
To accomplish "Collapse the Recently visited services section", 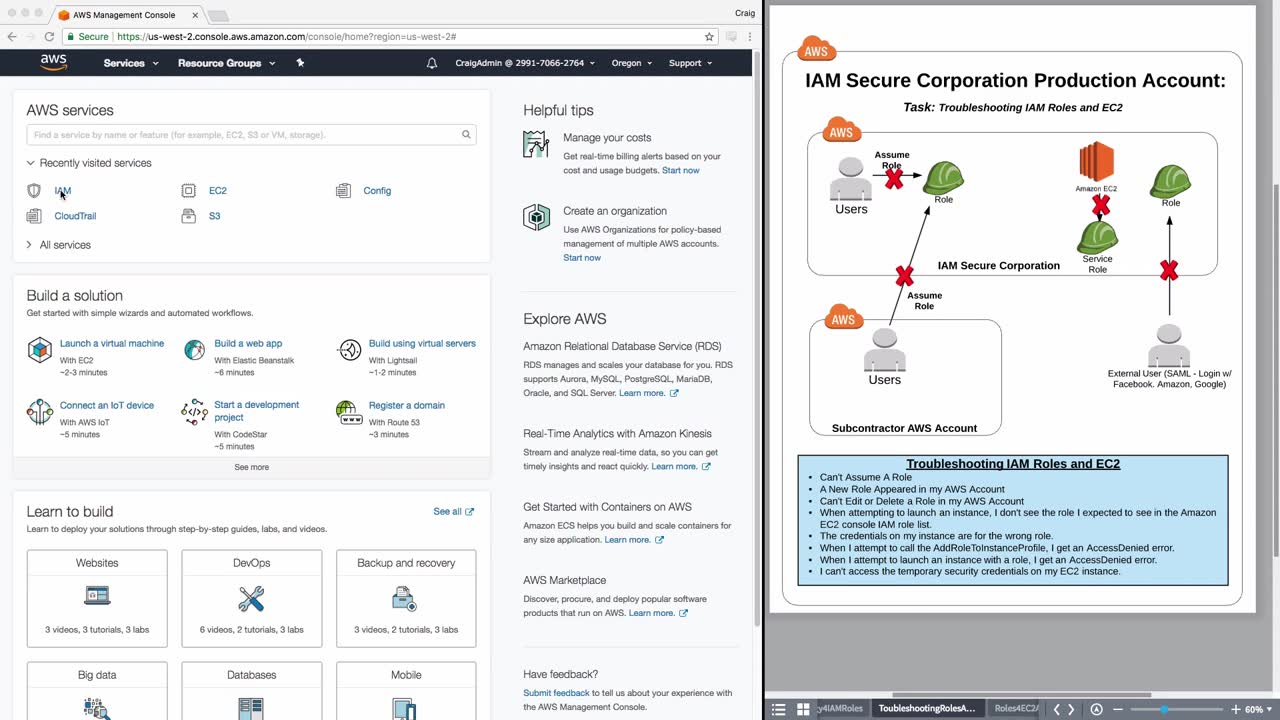I will (89, 163).
